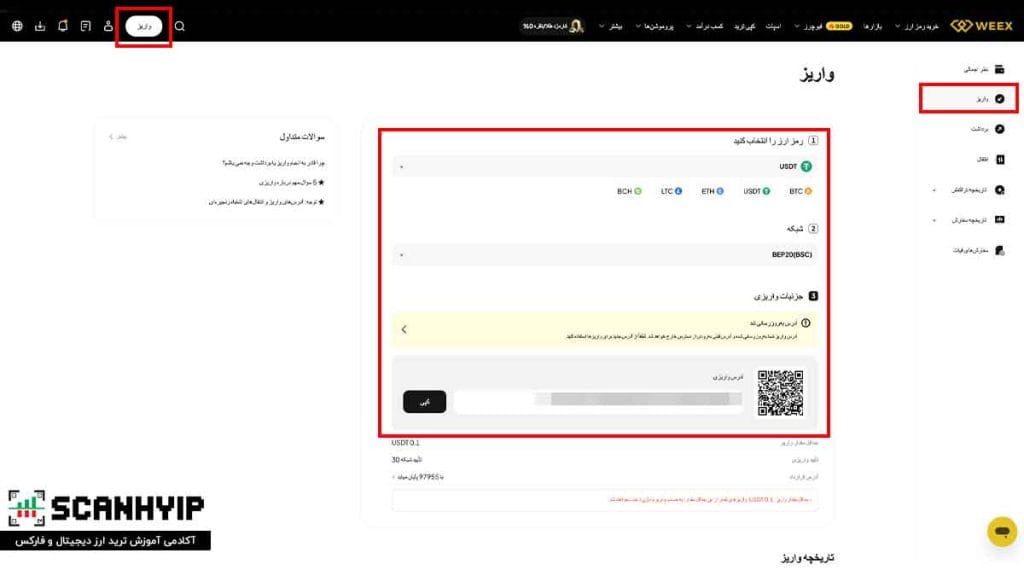1024x576 pixels.
Task: Open the app download icon
Action: 40,26
